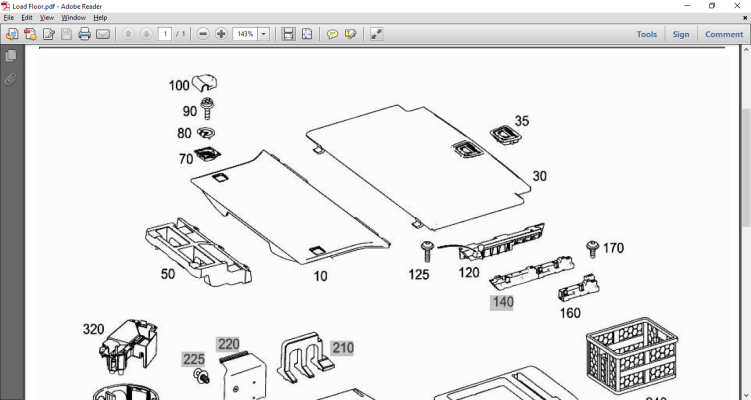Click the Zoom in plus button
This screenshot has width=751, height=400.
point(221,34)
